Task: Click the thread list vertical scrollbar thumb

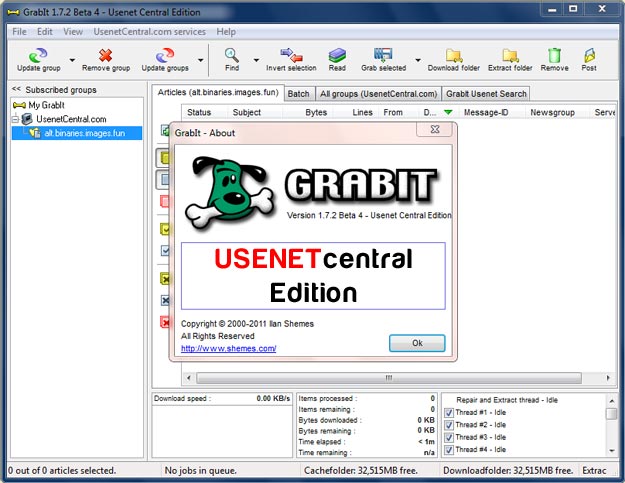Action: [x=611, y=414]
